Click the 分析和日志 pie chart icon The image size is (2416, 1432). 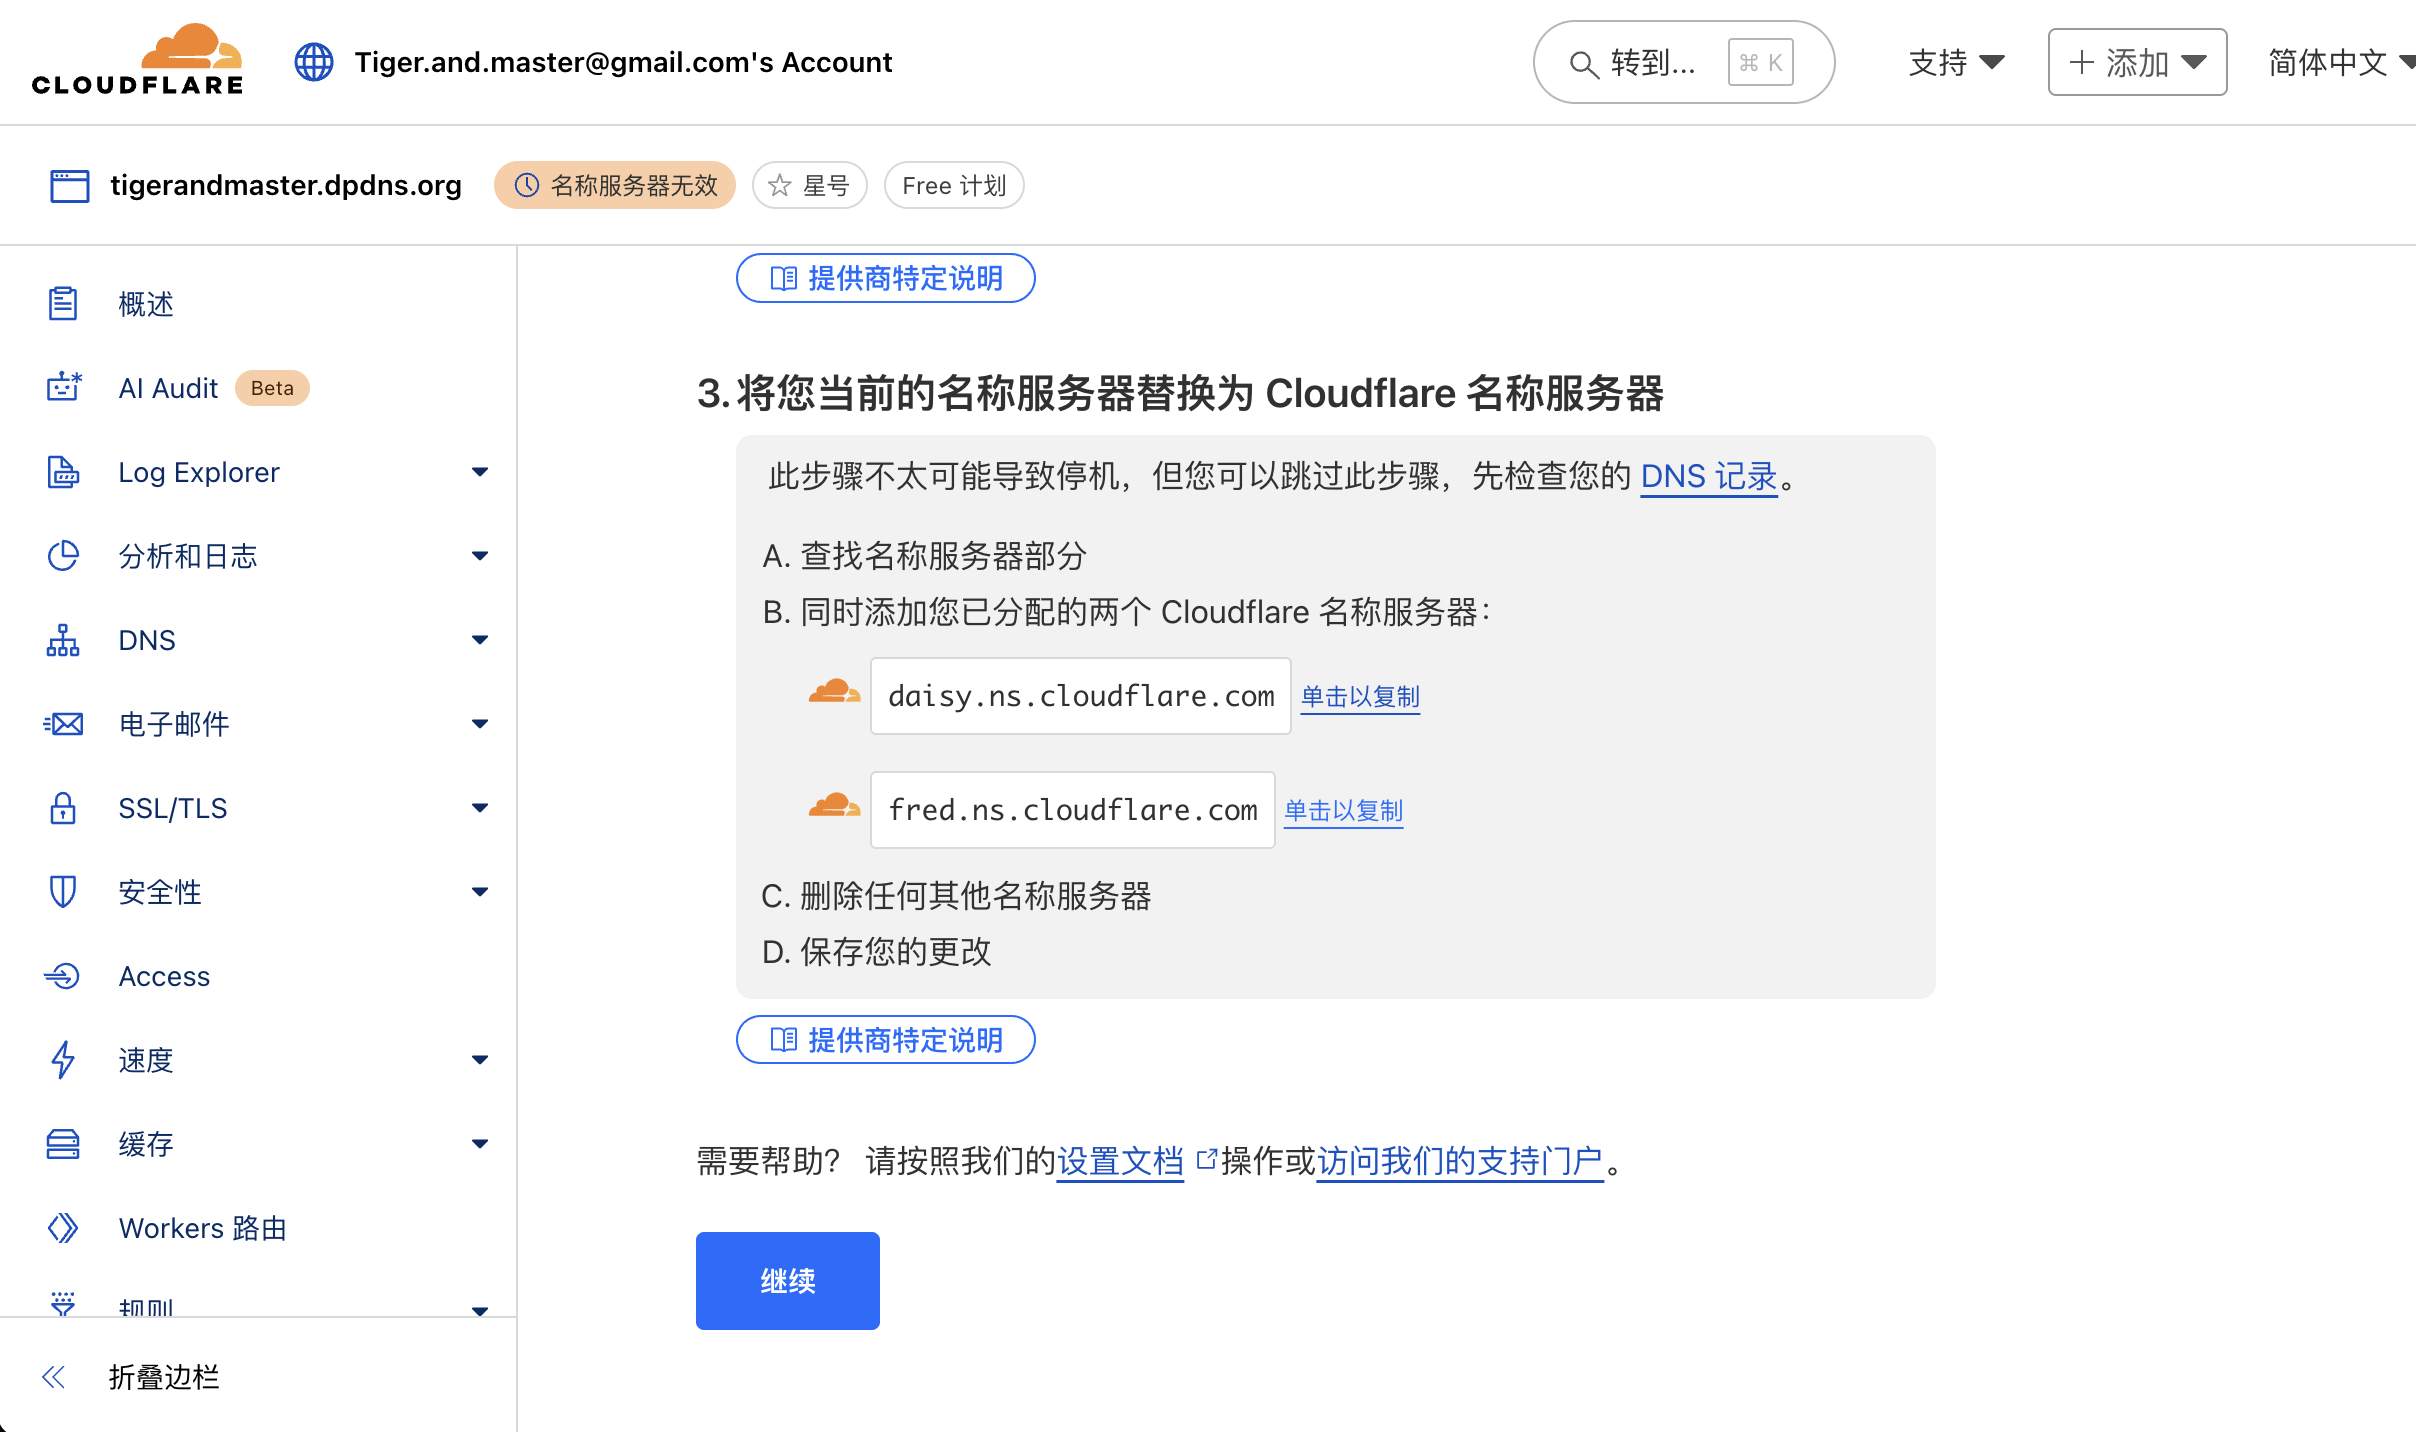pos(63,555)
